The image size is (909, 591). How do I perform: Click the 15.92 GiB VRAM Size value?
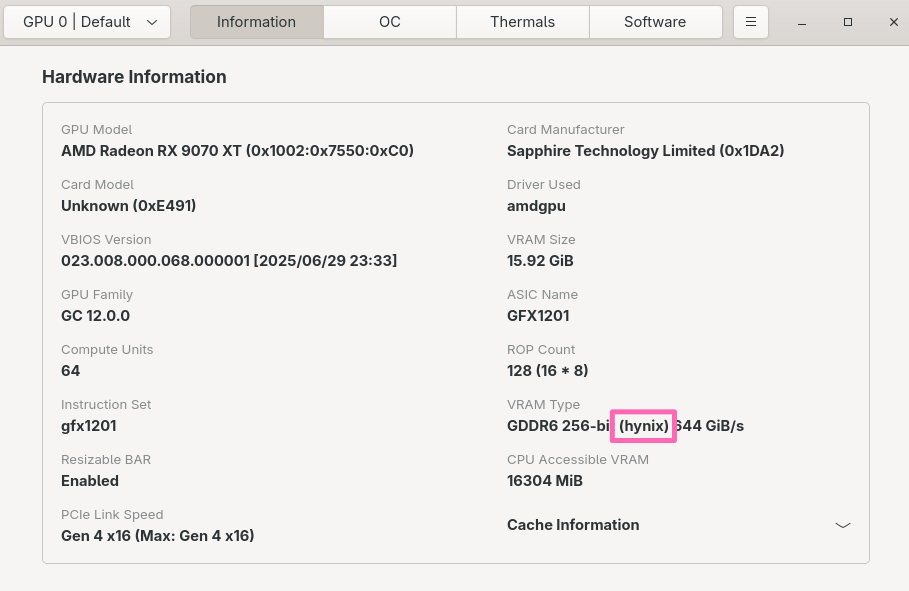coord(540,260)
